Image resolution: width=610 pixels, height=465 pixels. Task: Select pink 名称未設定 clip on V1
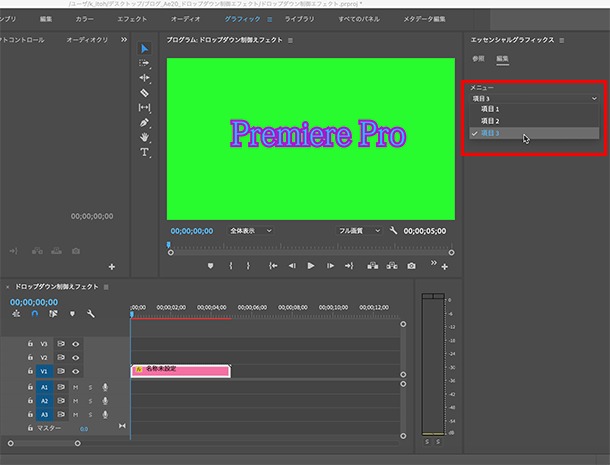[181, 371]
